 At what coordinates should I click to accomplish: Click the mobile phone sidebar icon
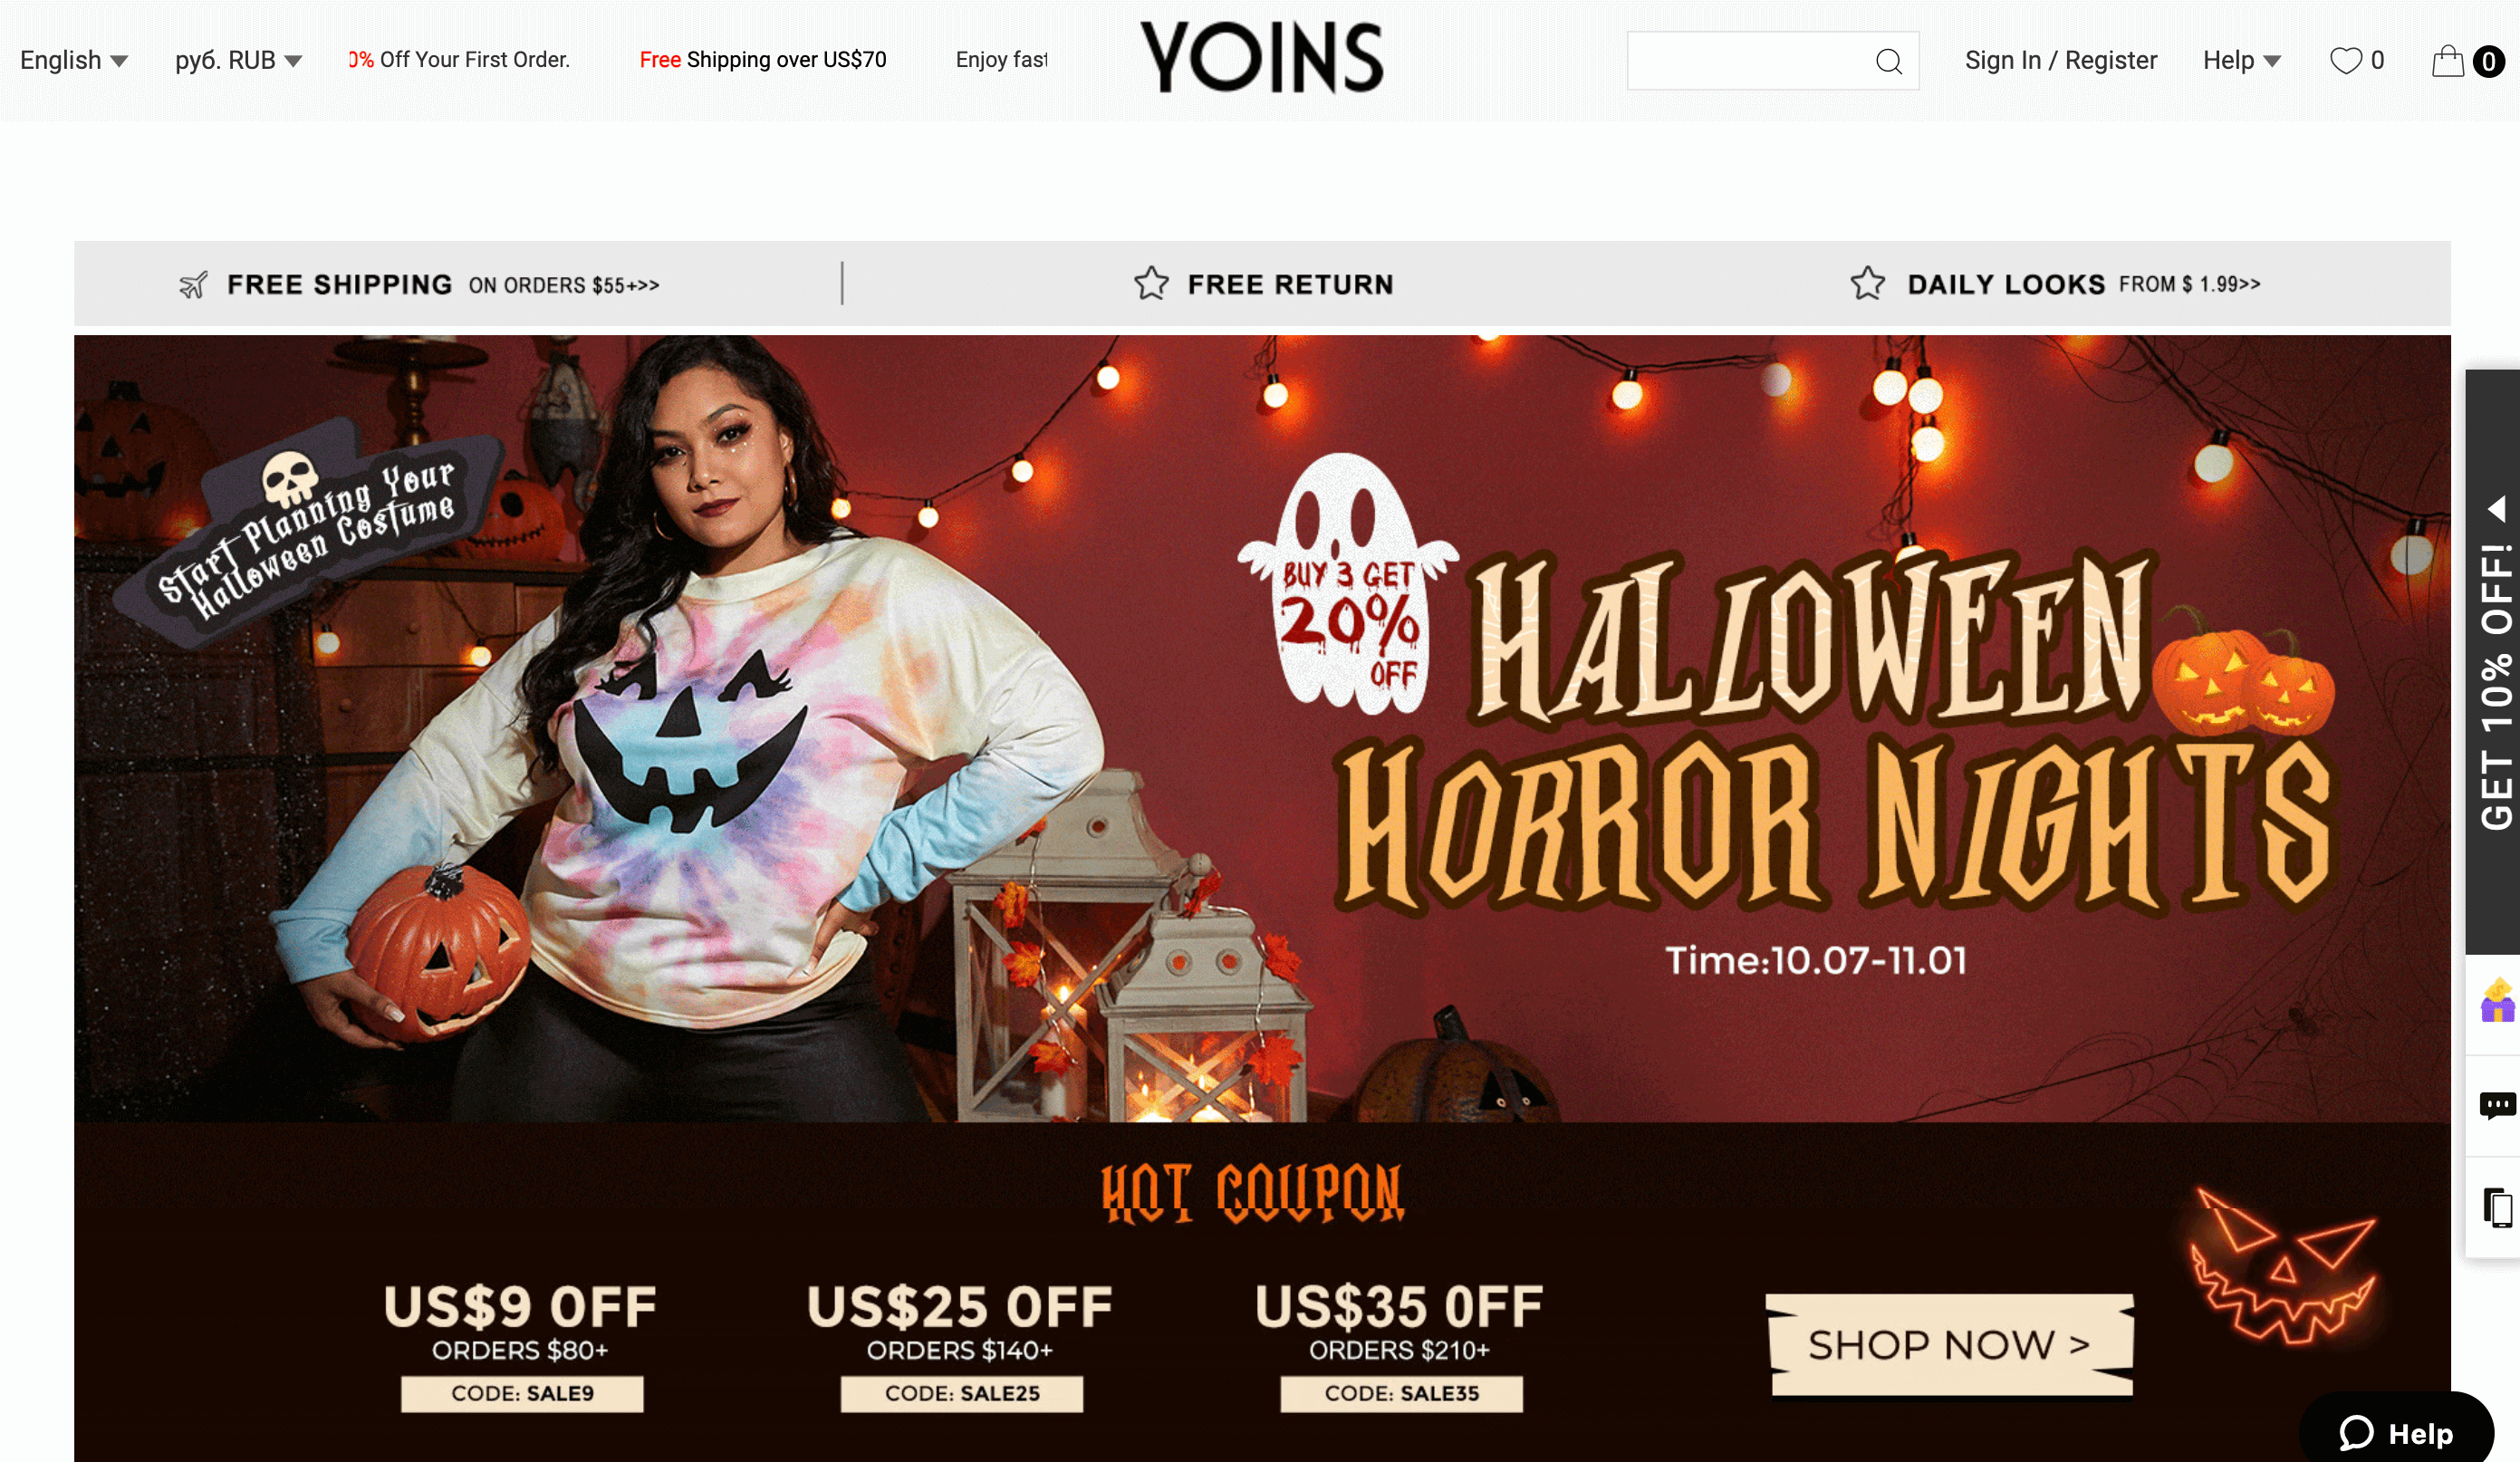point(2497,1207)
